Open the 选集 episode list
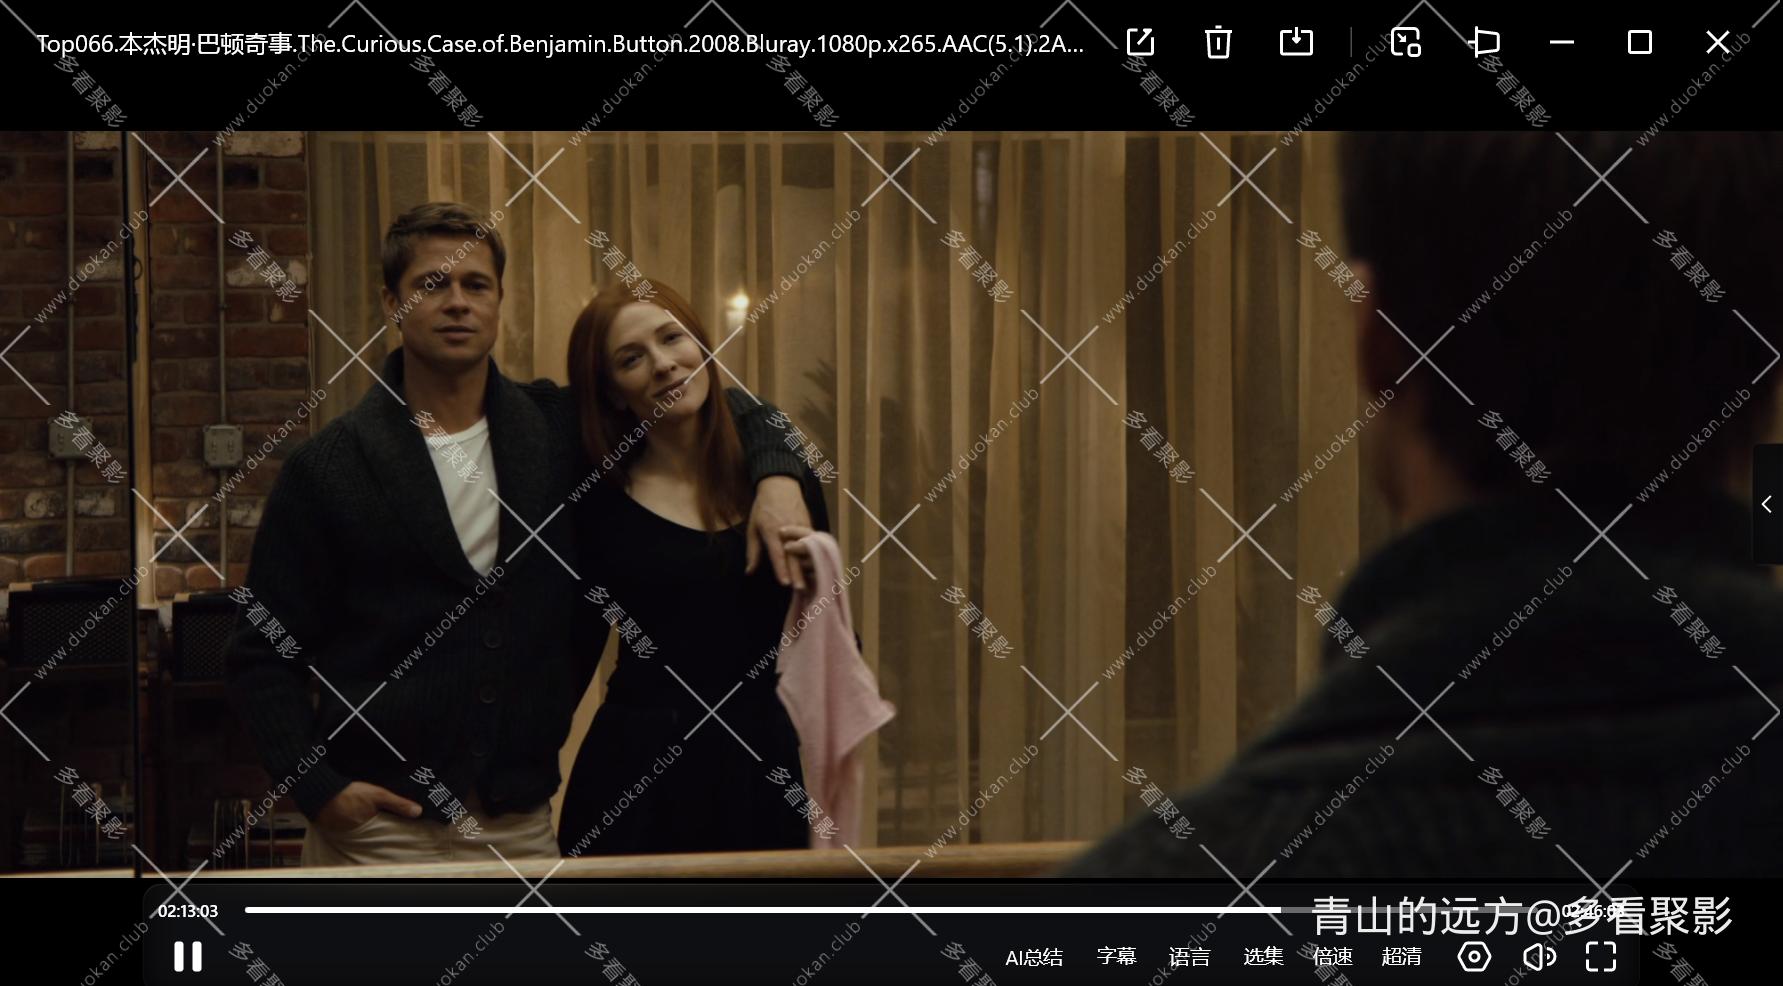 pyautogui.click(x=1262, y=957)
